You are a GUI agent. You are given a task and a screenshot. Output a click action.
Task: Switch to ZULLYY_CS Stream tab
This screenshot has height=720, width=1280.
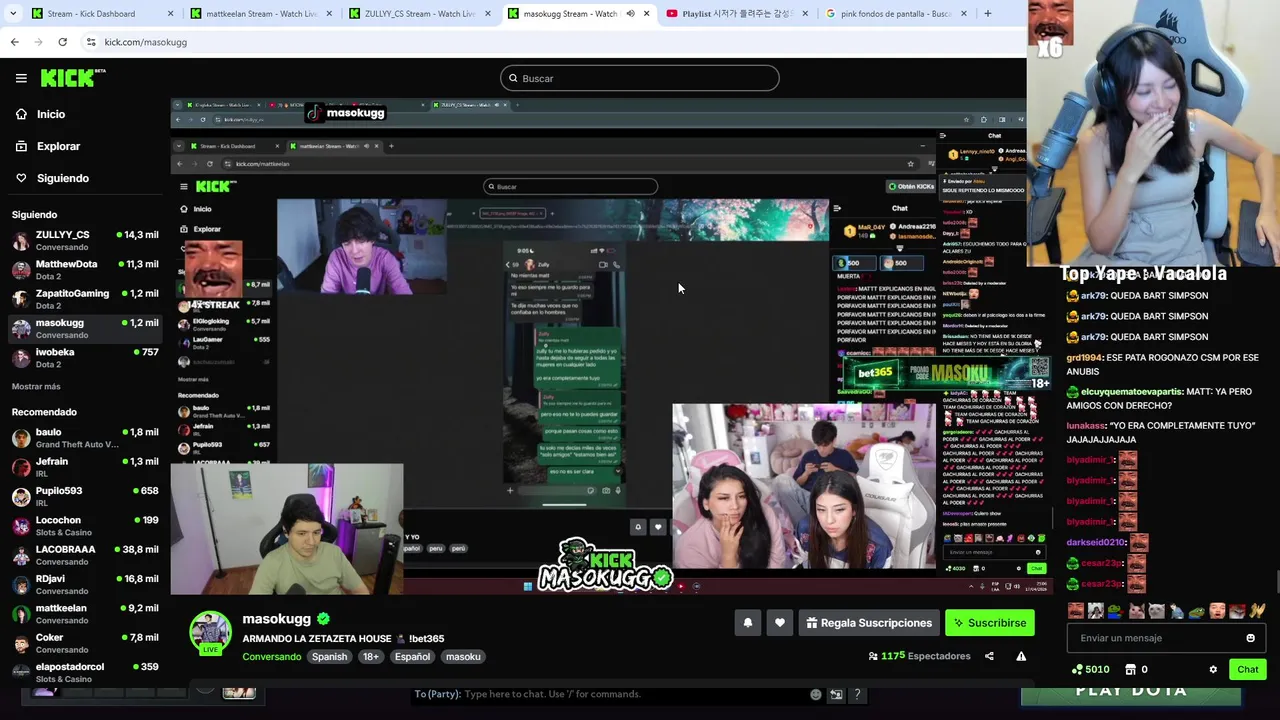pos(420,14)
